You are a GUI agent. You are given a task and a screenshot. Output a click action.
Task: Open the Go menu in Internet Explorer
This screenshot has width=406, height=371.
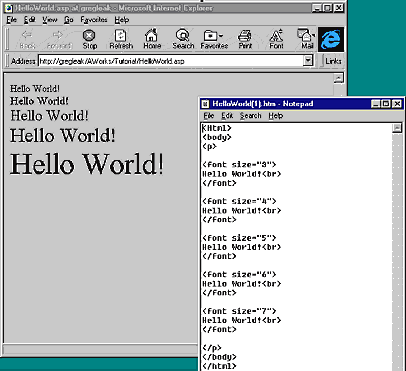(69, 20)
